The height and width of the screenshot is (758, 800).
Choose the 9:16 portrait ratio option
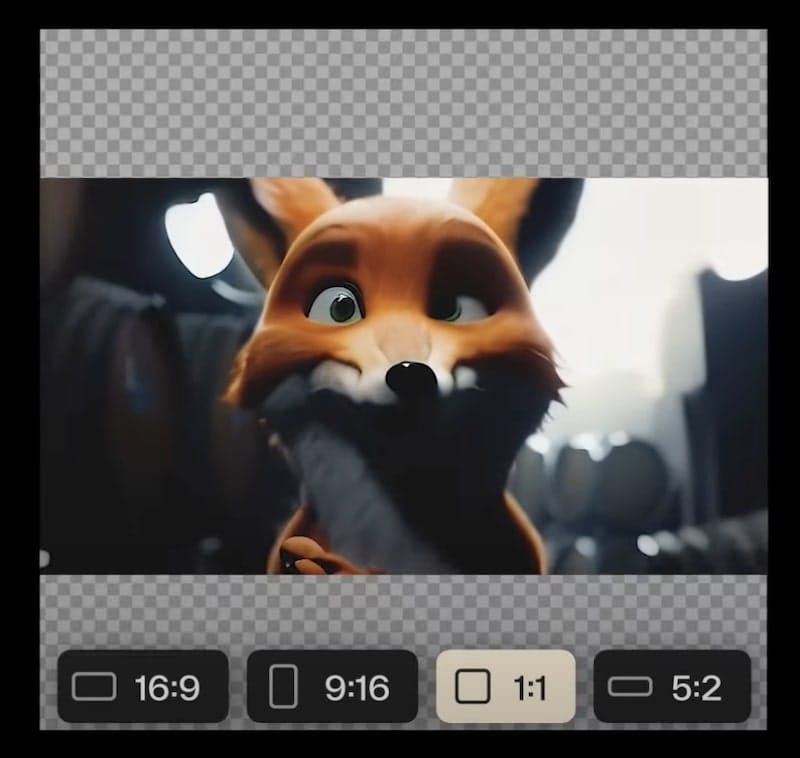pyautogui.click(x=332, y=687)
